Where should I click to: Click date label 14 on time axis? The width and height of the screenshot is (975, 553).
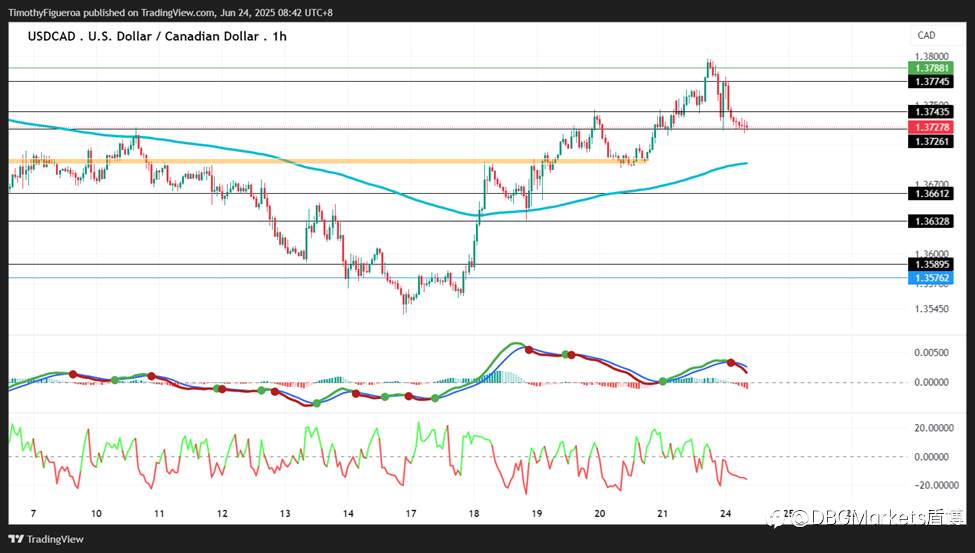coord(348,514)
